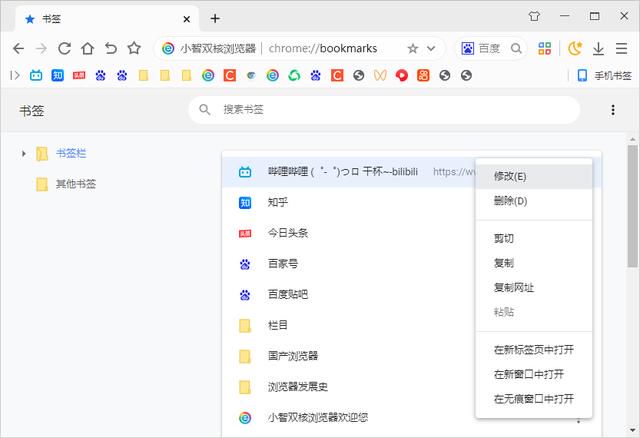The width and height of the screenshot is (640, 438).
Task: Open the downloads panel
Action: pos(598,49)
